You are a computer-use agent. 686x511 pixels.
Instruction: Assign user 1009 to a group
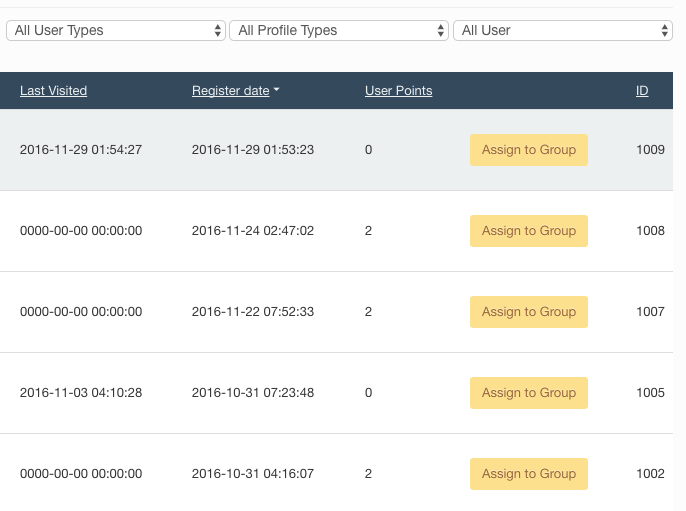click(x=528, y=150)
